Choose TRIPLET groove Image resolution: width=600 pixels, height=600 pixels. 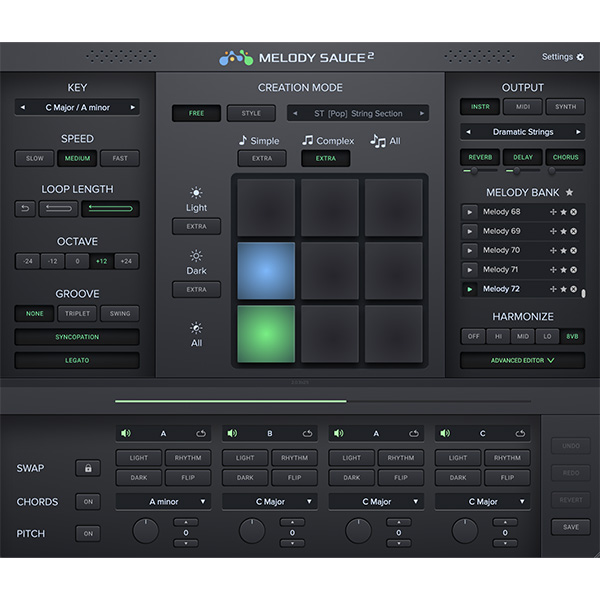[77, 314]
